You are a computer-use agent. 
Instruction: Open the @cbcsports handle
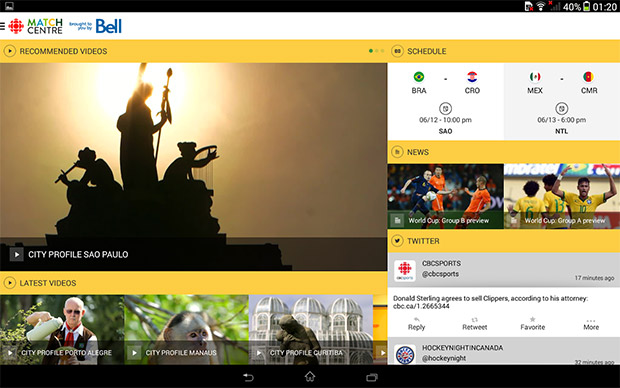tap(440, 274)
